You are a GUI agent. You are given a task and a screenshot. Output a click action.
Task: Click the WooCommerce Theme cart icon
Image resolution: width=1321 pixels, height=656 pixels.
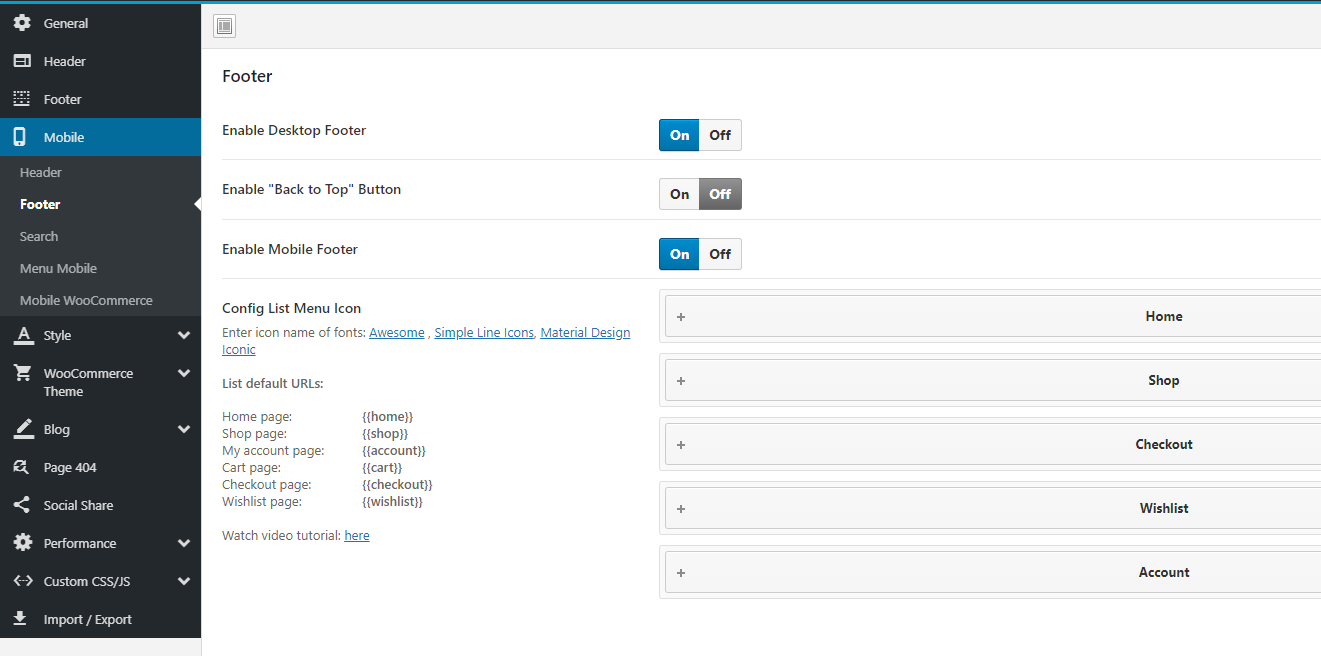tap(22, 373)
